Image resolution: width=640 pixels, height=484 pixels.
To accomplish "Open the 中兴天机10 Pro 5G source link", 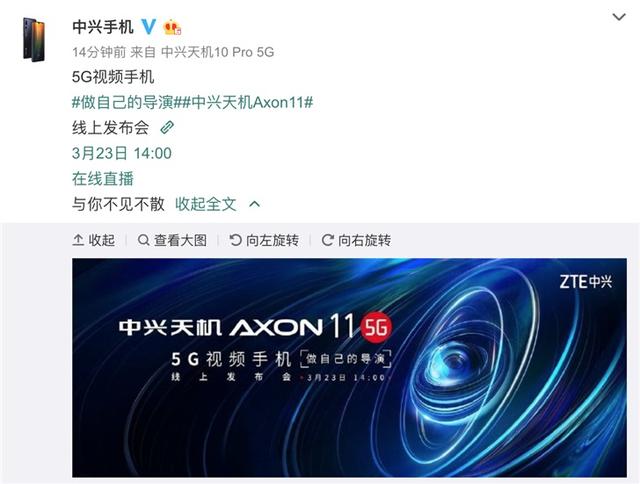I will pyautogui.click(x=218, y=52).
